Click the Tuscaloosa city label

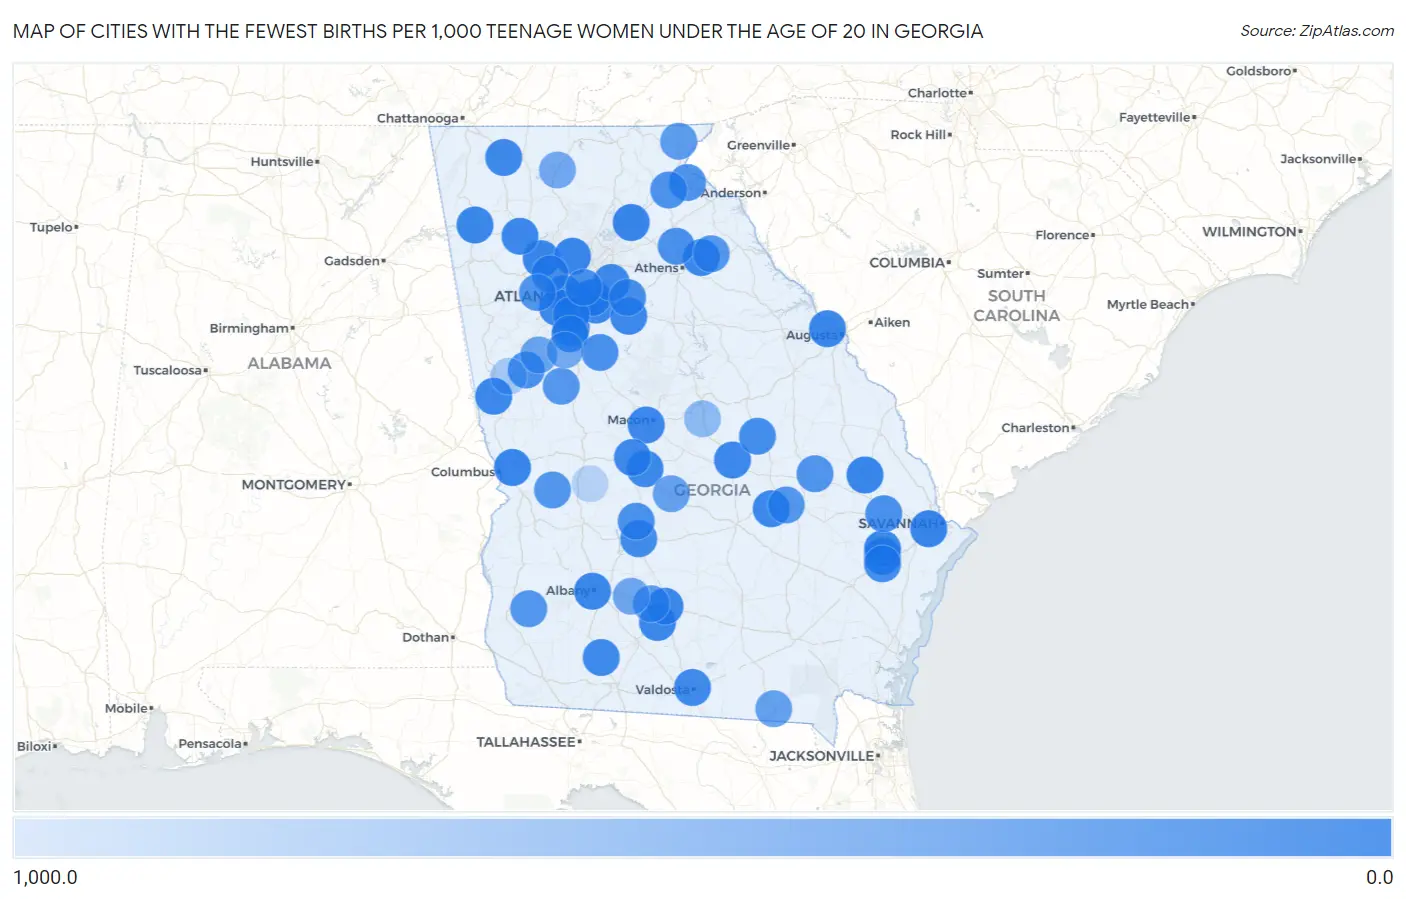click(x=168, y=370)
